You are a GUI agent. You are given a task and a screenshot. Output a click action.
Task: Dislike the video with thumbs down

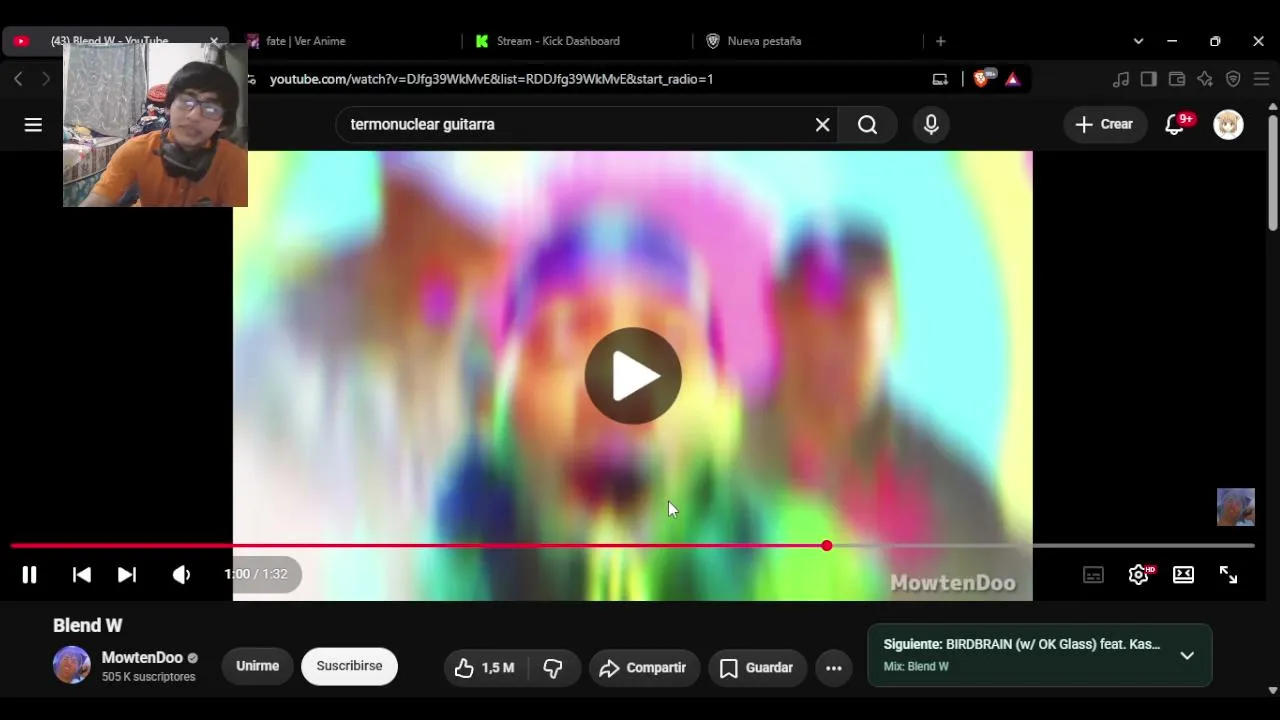[553, 668]
